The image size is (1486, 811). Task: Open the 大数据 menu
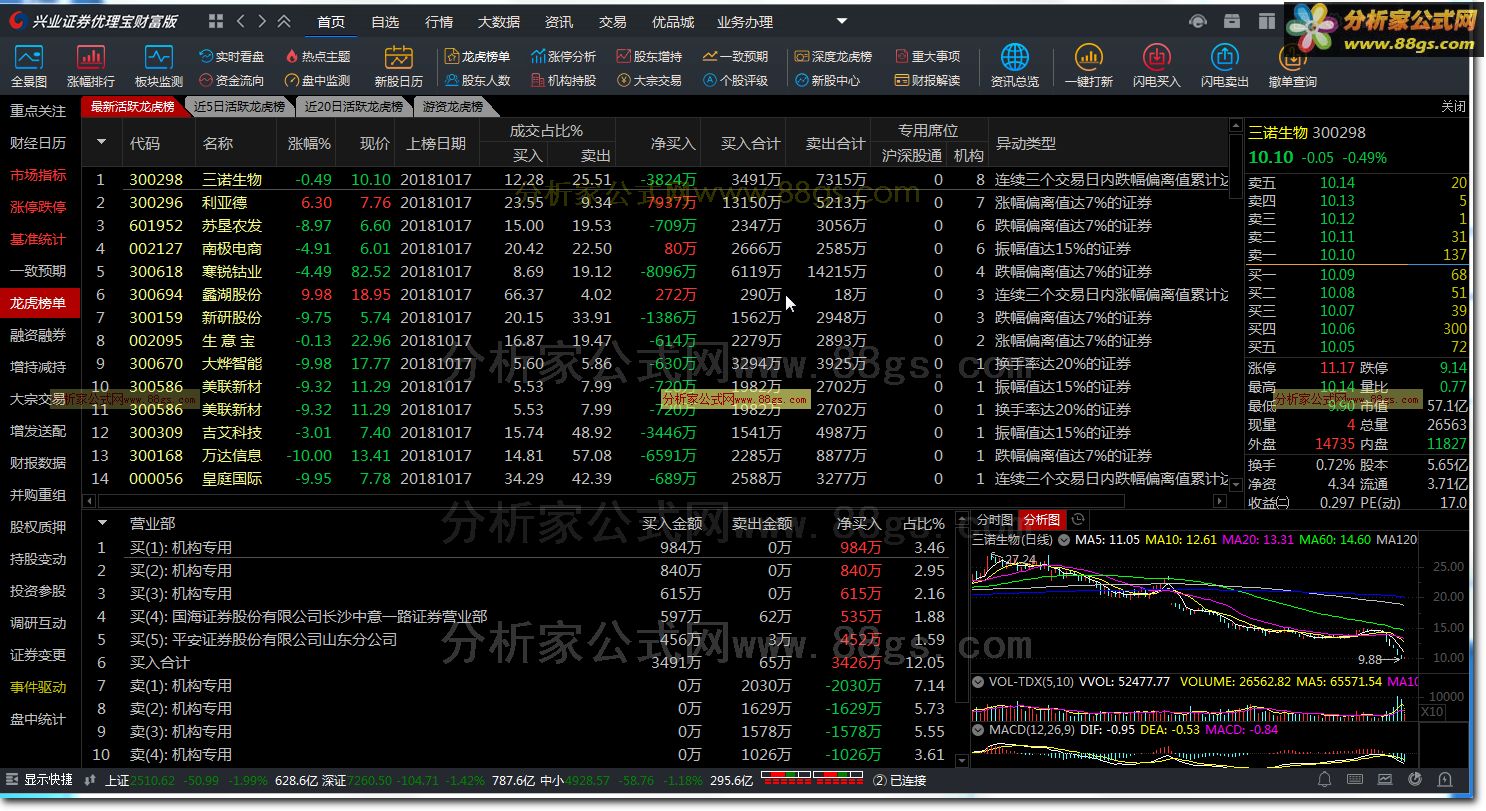point(499,21)
